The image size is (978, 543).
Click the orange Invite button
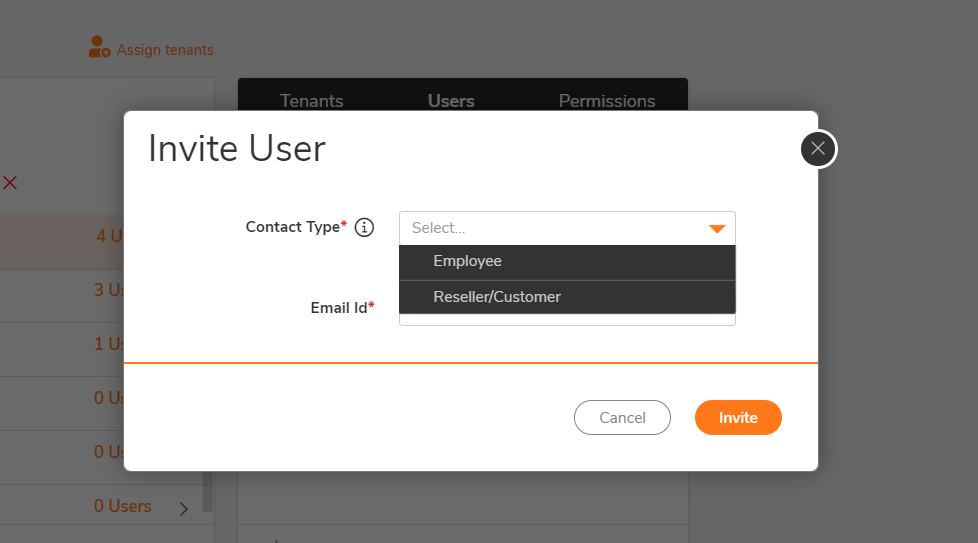pos(738,418)
